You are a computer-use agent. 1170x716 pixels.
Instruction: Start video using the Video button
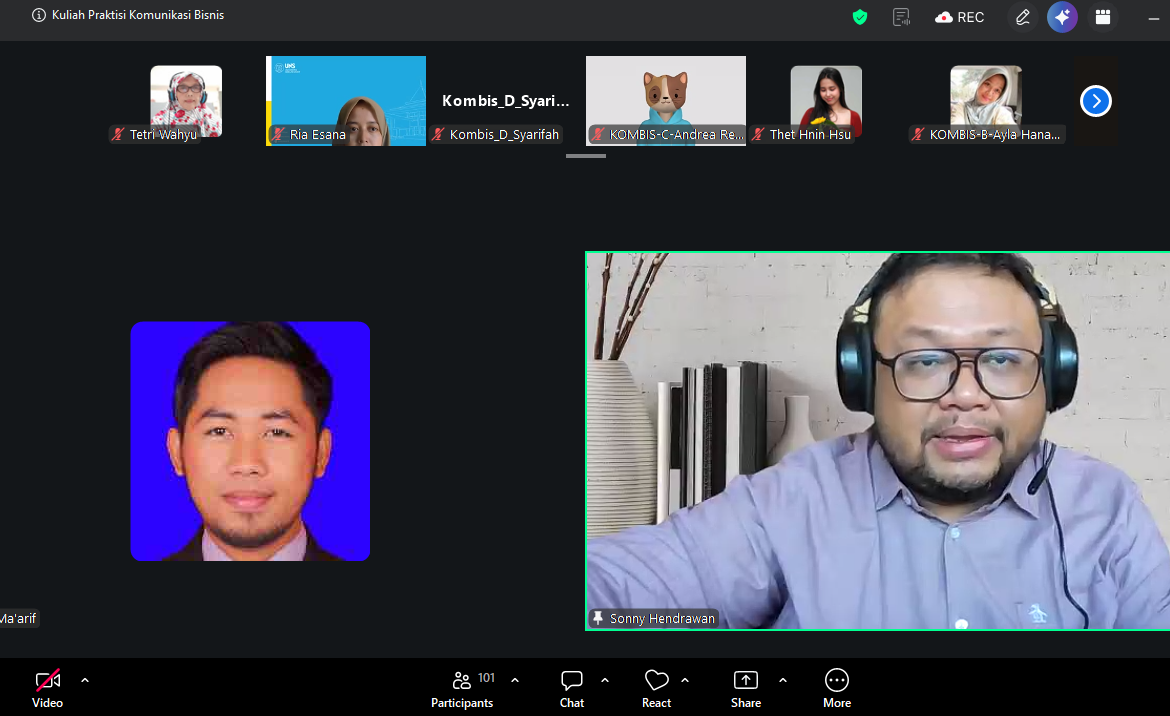point(48,689)
